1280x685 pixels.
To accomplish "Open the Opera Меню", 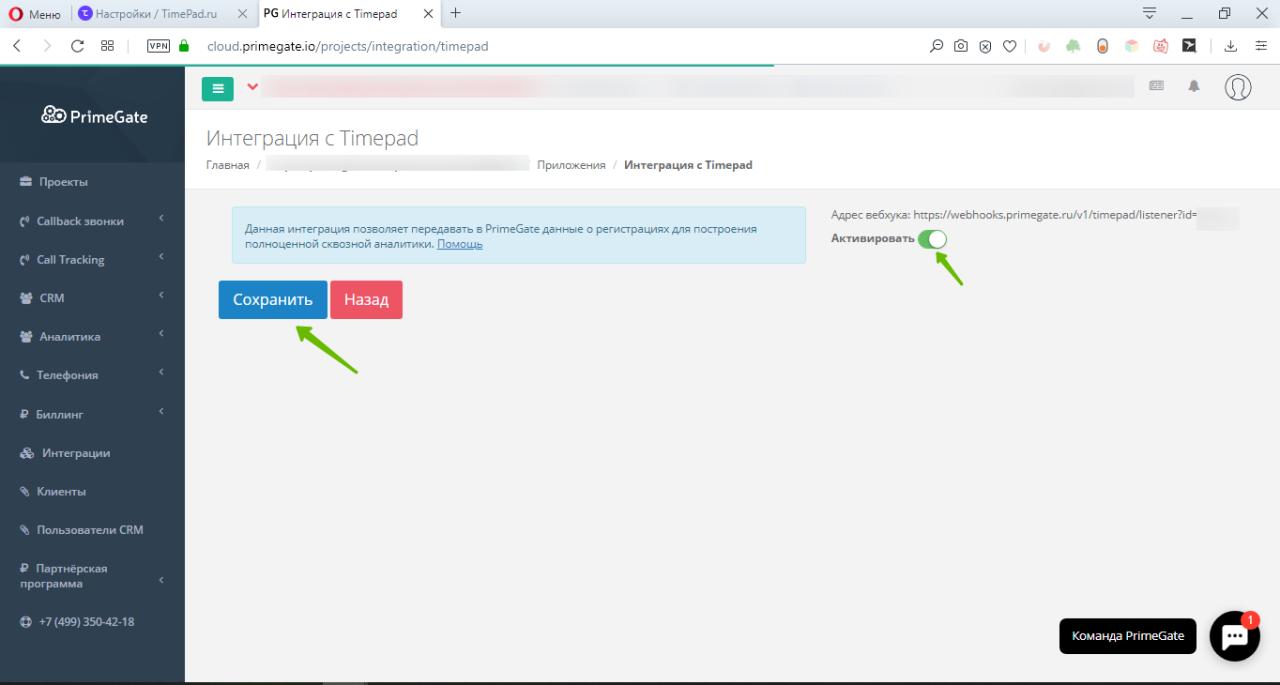I will (x=33, y=14).
